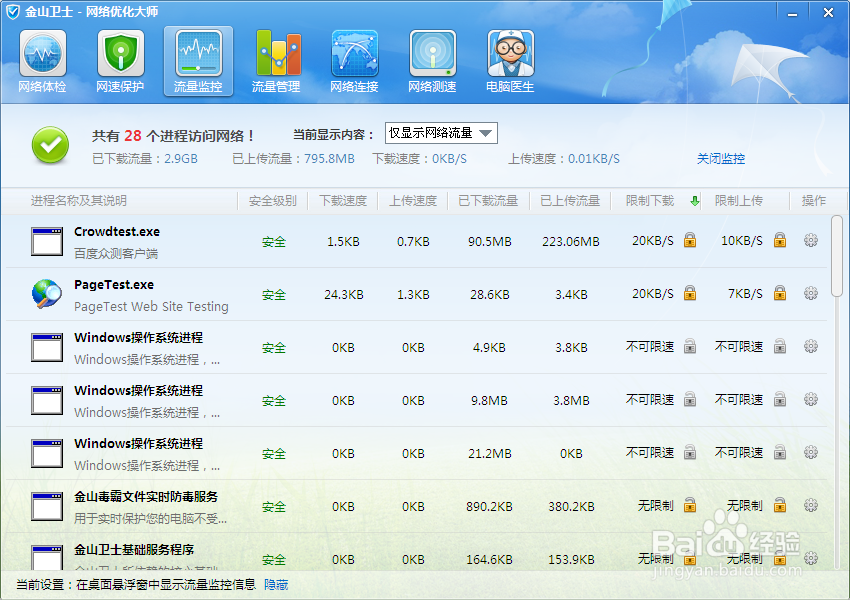Toggle download lock for 金山卫士基础服务程序
This screenshot has height=600, width=850.
pos(690,558)
